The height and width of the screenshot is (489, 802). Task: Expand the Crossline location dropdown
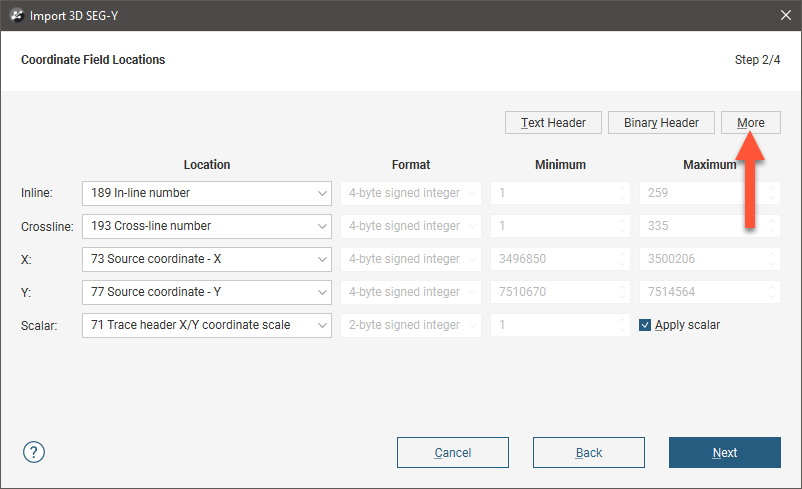click(x=206, y=226)
